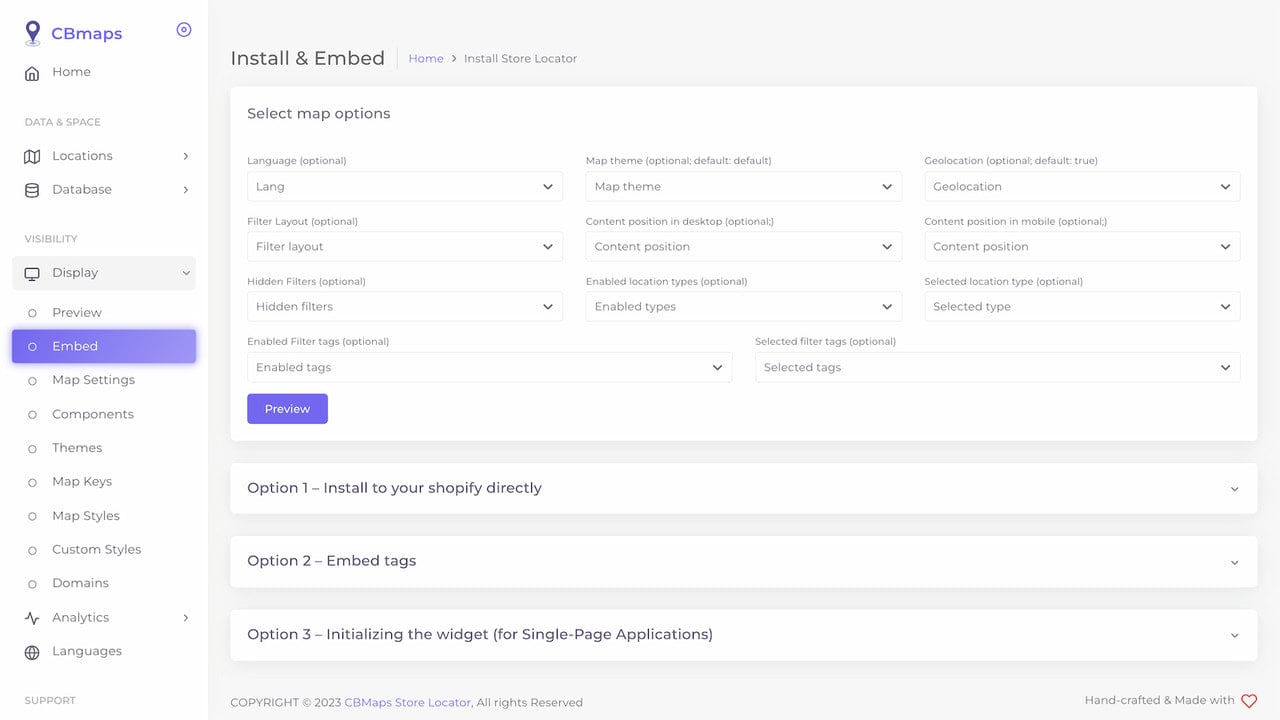Open mobile Content position dropdown
The image size is (1280, 720).
coord(1082,246)
